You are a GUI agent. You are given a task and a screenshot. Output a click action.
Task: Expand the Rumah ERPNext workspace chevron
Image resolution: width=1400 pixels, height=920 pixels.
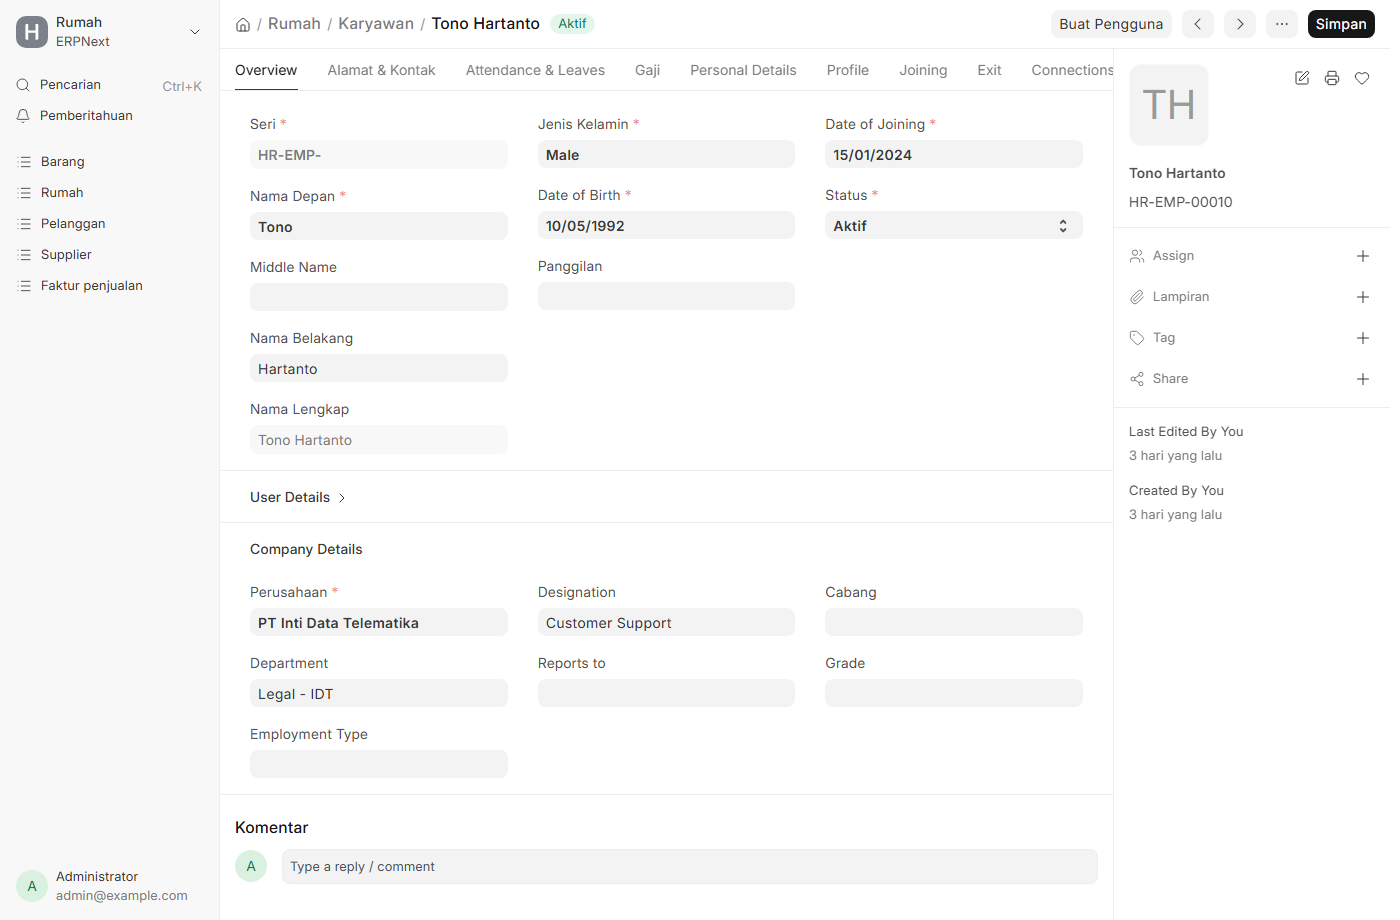(x=195, y=32)
